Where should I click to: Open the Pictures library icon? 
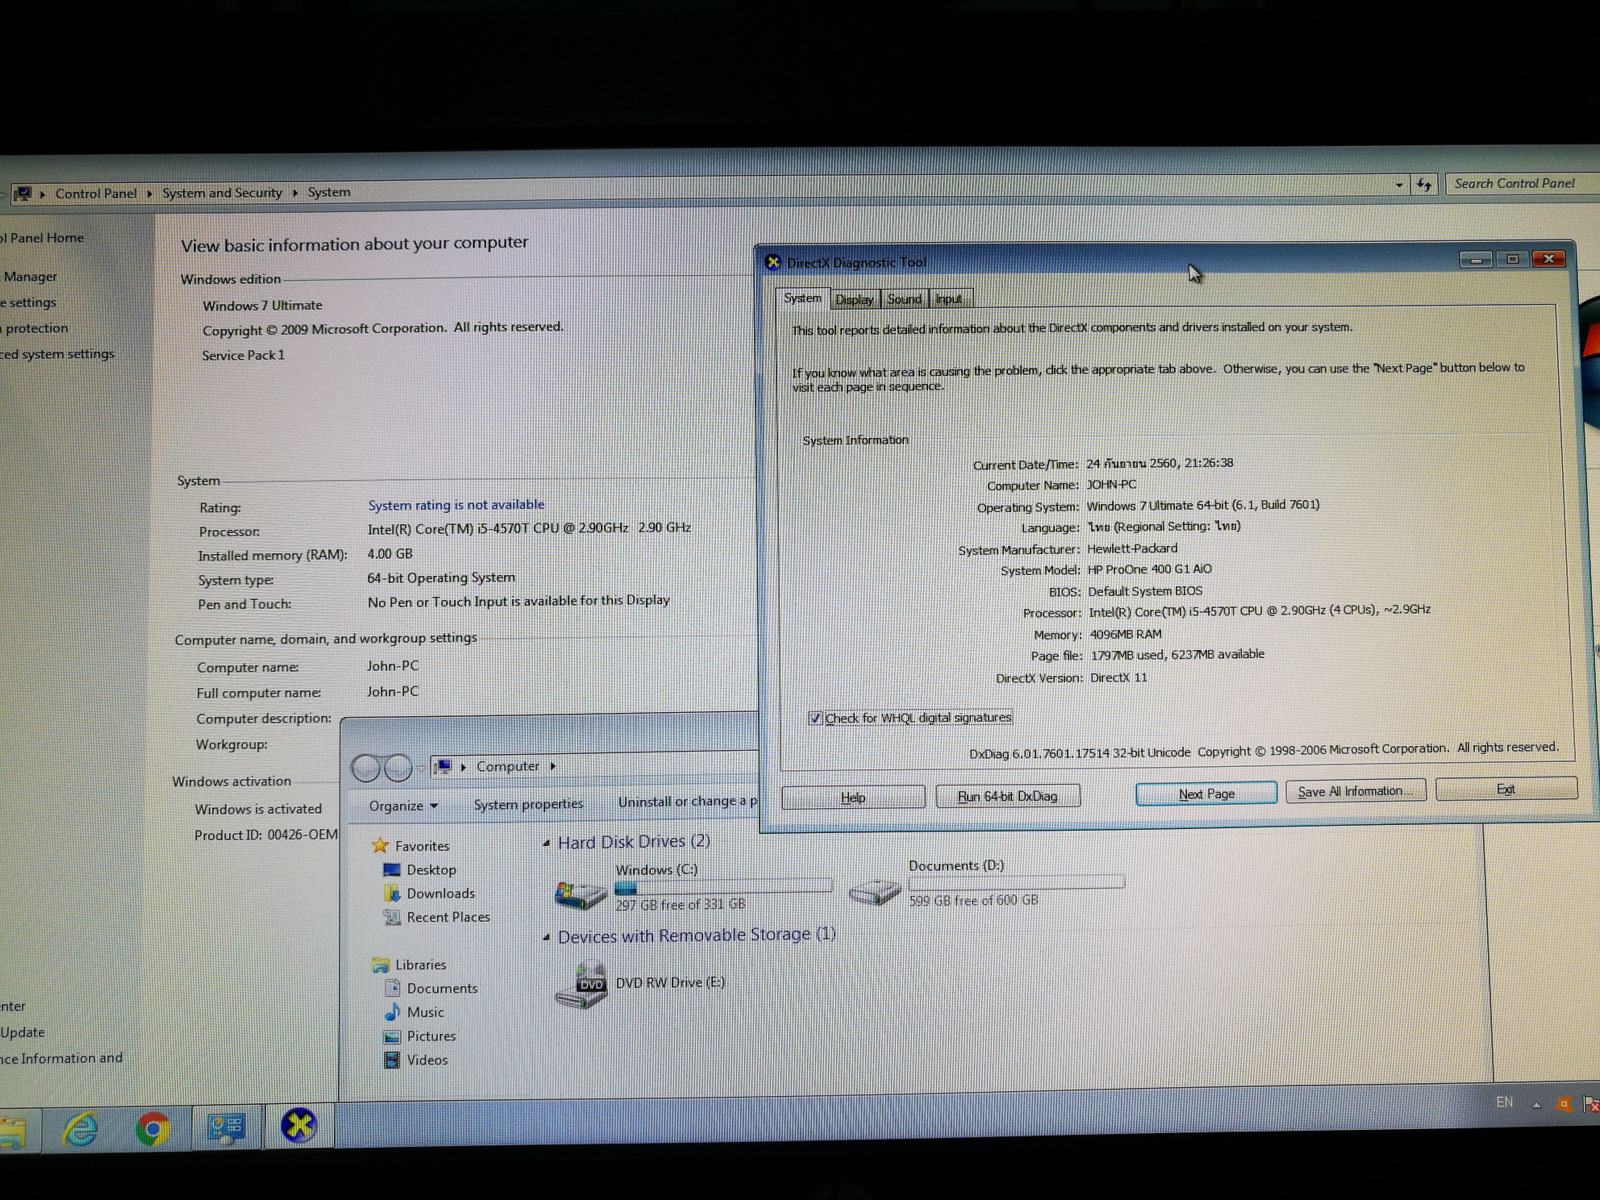point(392,1036)
